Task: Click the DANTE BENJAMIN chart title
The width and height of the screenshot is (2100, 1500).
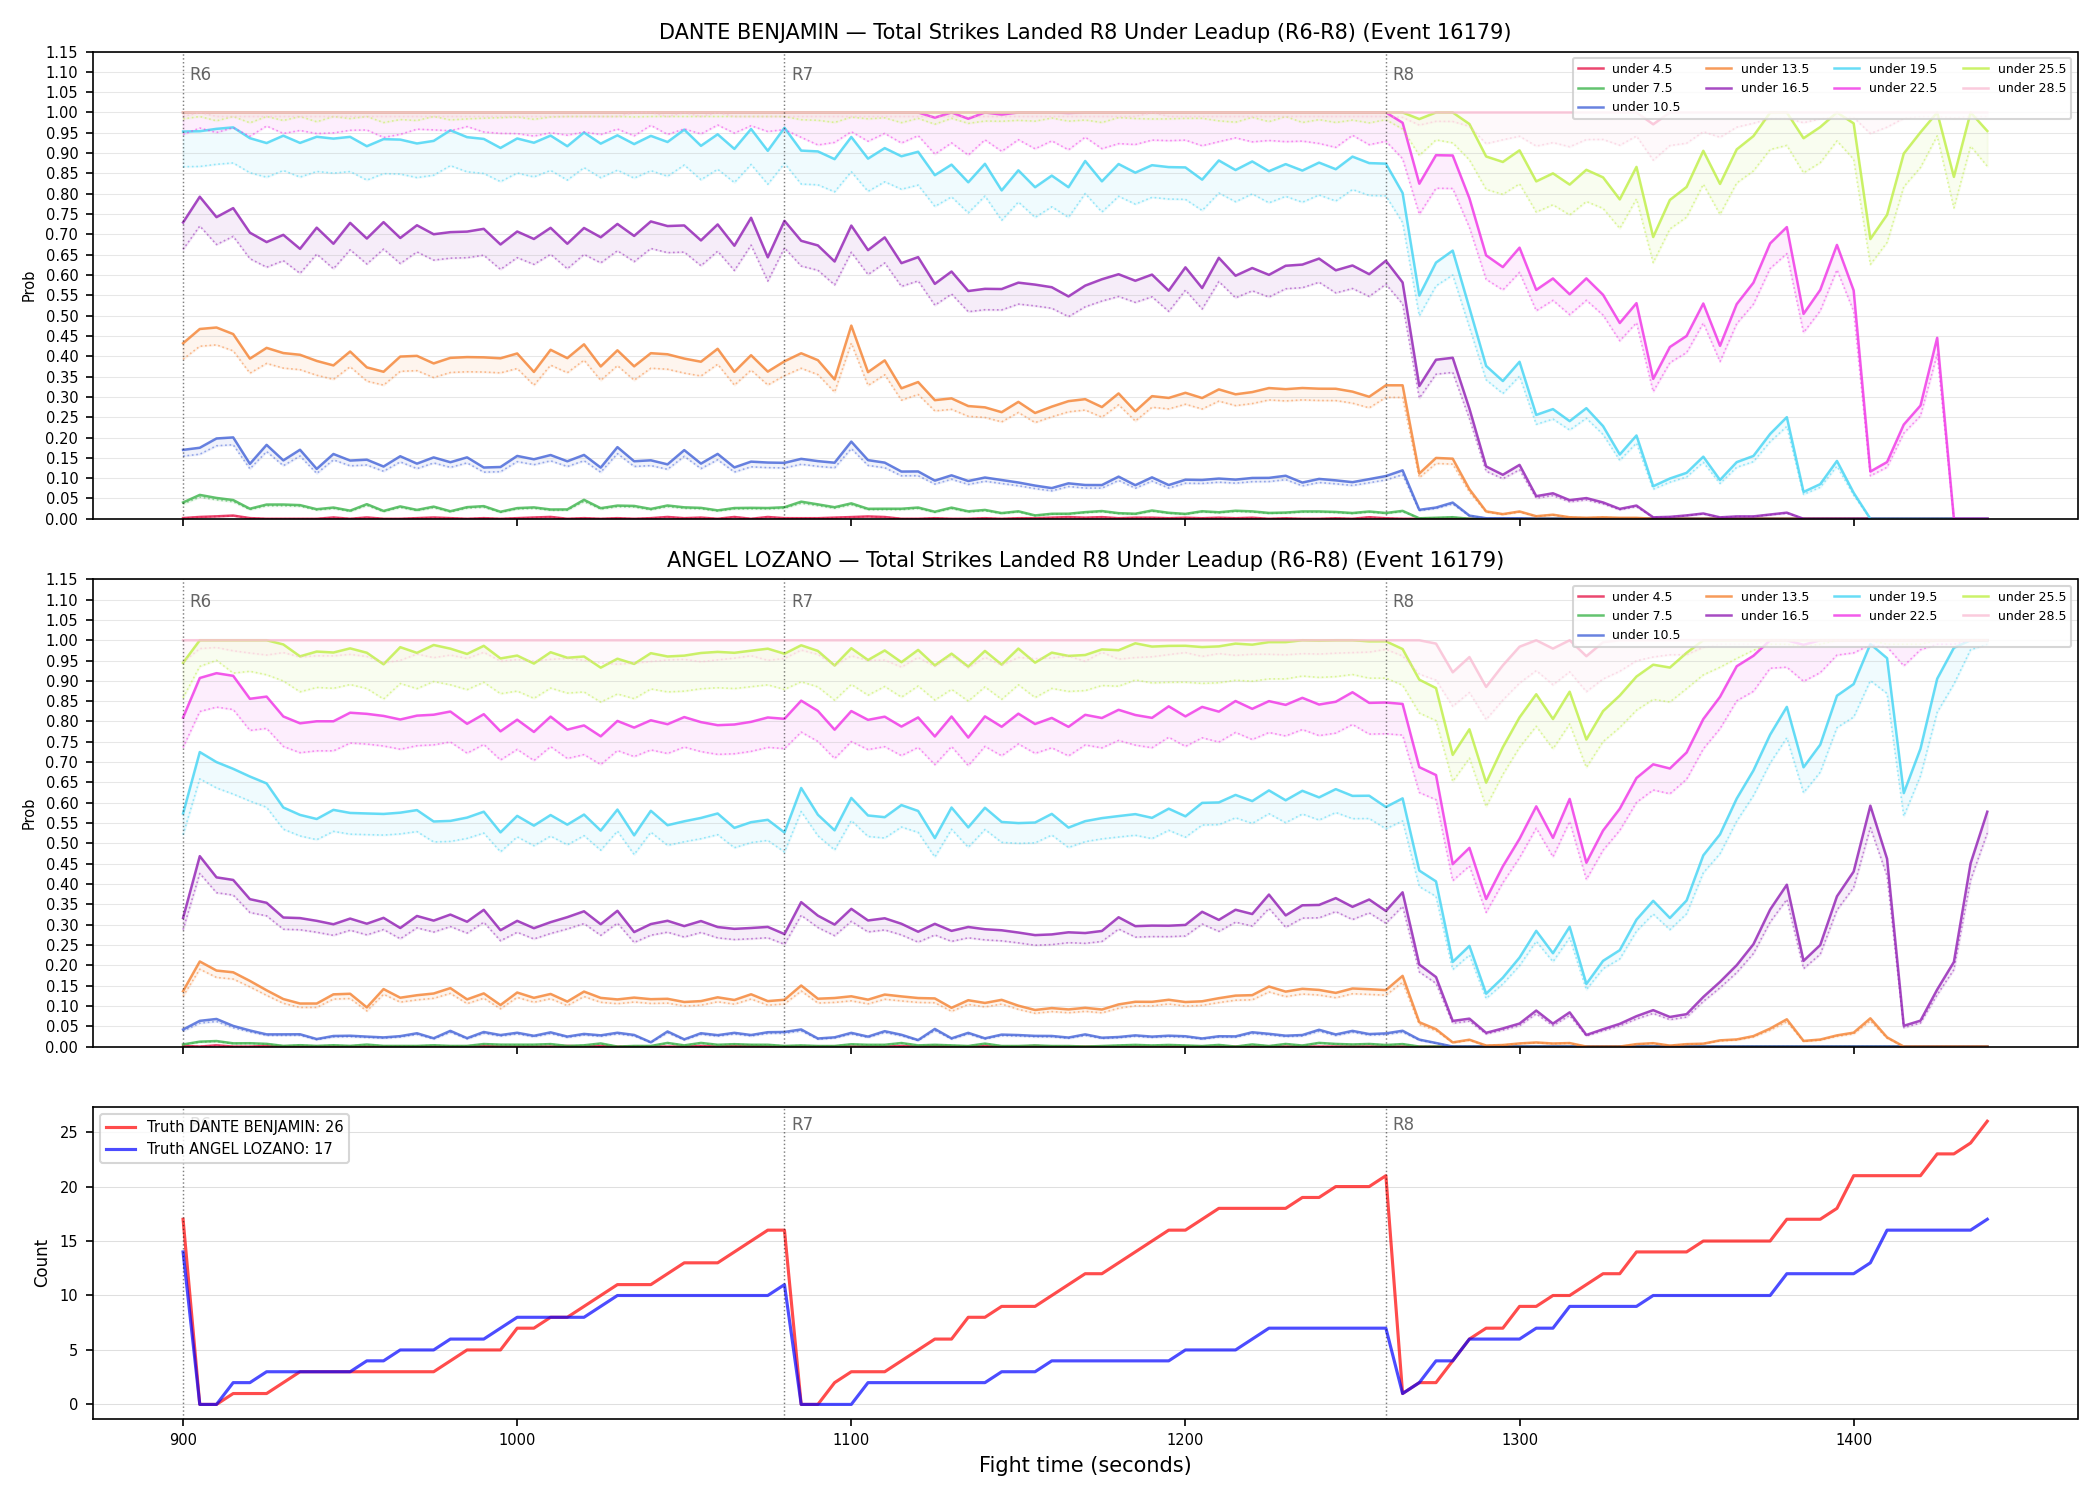Action: click(x=1084, y=32)
